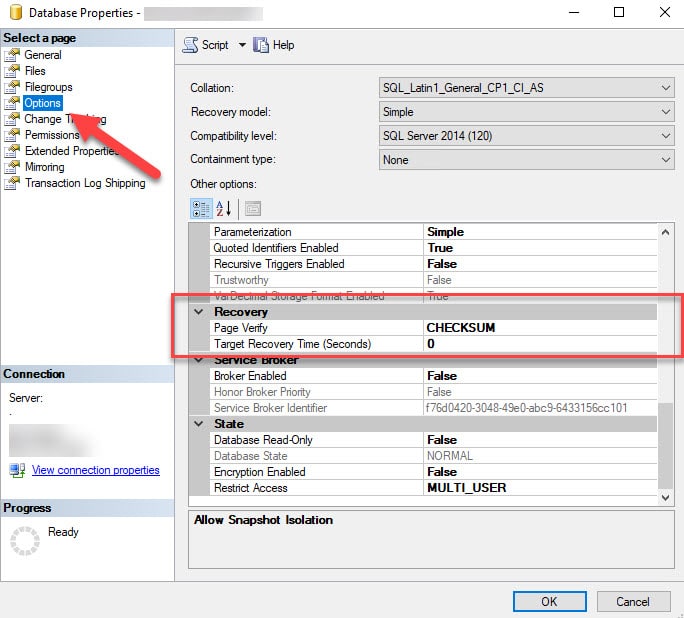This screenshot has height=618, width=684.
Task: Select Quoted Identifiers Enabled row
Action: pyautogui.click(x=433, y=248)
